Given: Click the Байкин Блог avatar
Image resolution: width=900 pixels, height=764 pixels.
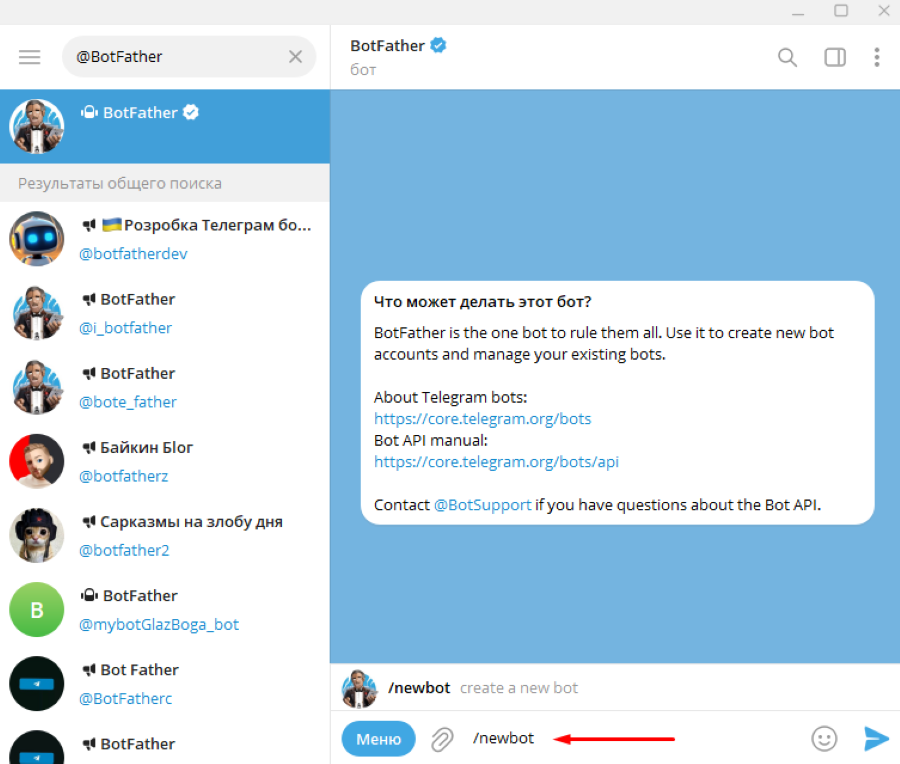Looking at the screenshot, I should pos(37,461).
